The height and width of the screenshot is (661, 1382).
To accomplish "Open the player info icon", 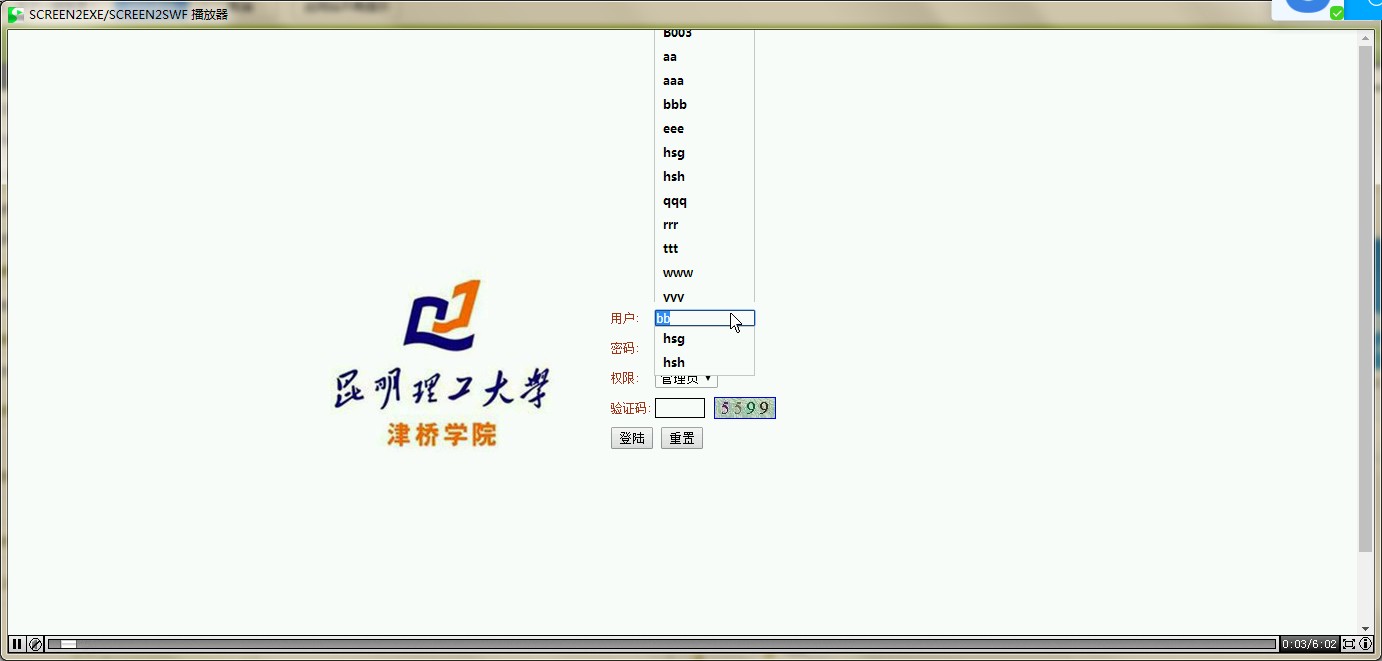I will coord(1366,644).
